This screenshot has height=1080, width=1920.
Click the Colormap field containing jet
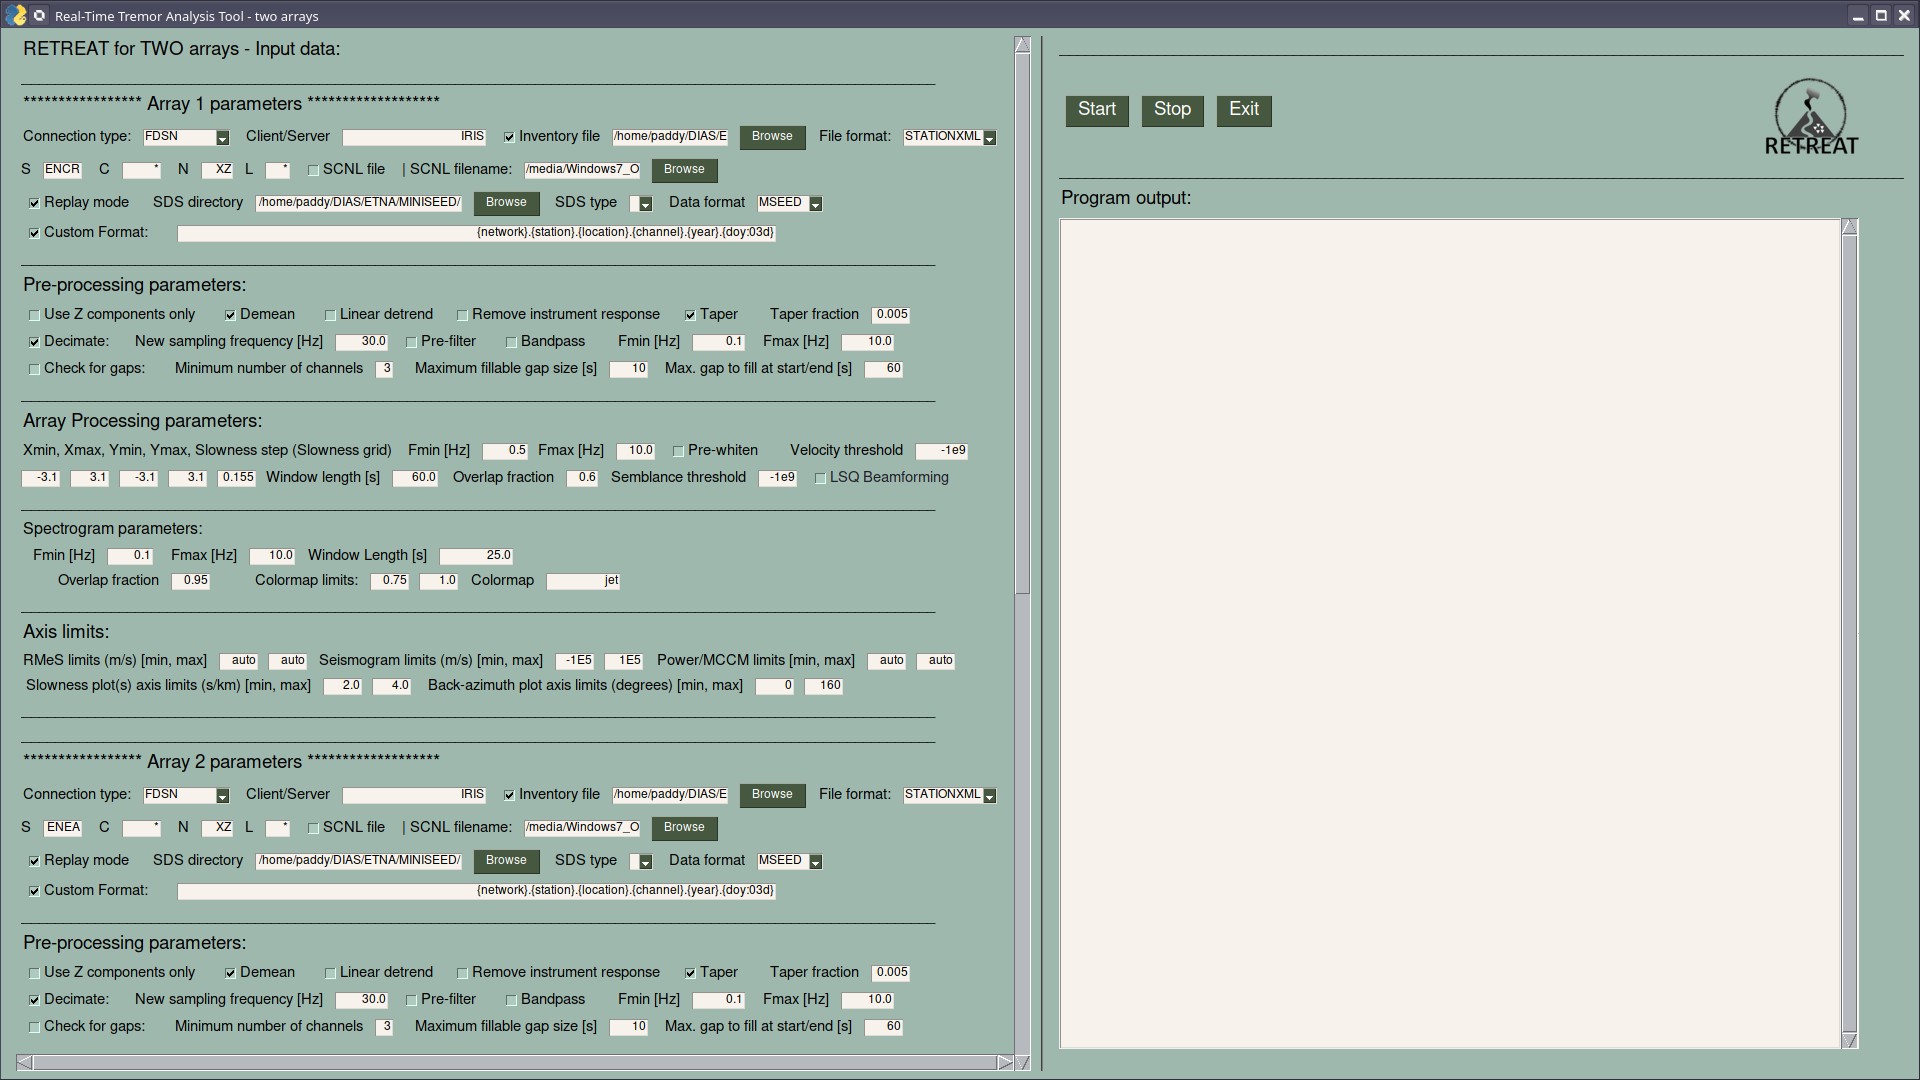tap(583, 580)
